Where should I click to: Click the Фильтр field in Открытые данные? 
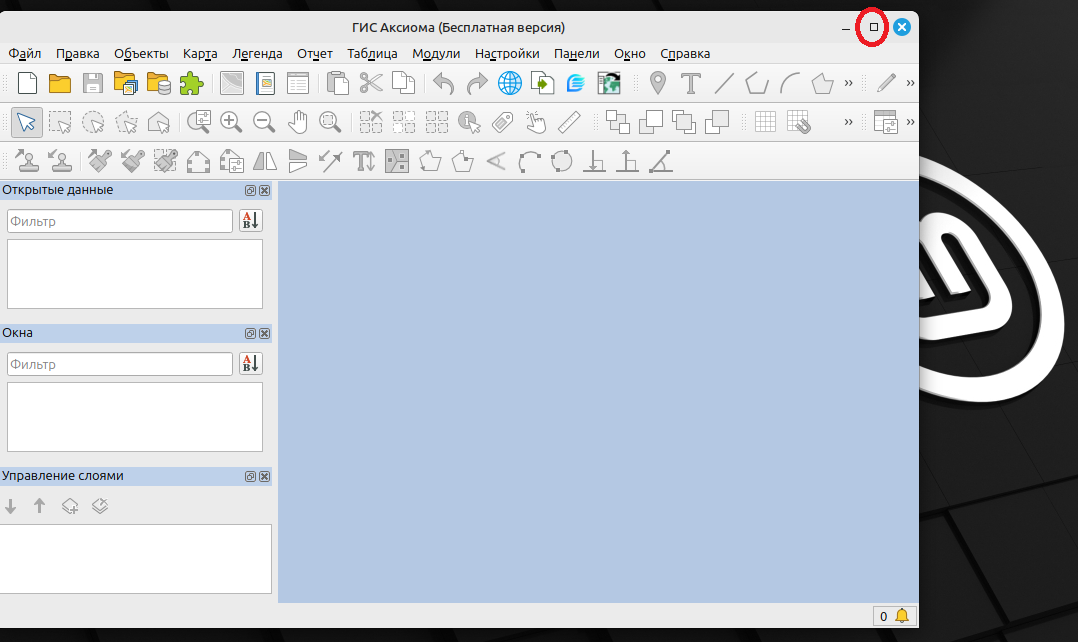[120, 221]
